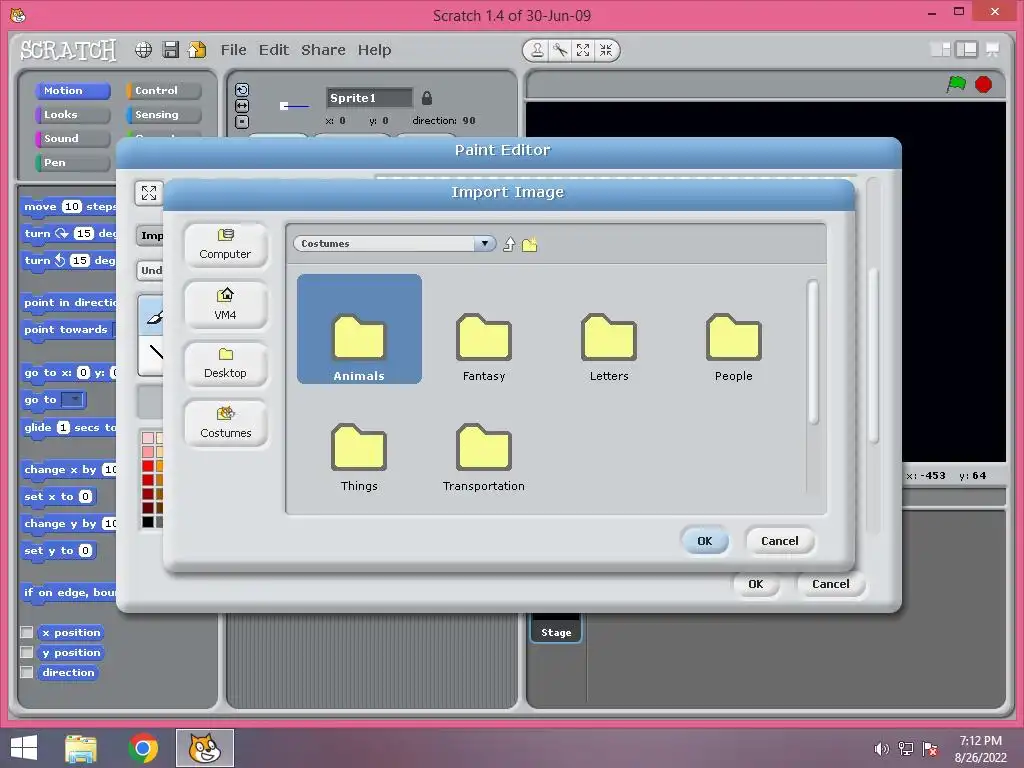Open the Fantasy costume folder
Screen dimensions: 1024x768
pyautogui.click(x=484, y=347)
